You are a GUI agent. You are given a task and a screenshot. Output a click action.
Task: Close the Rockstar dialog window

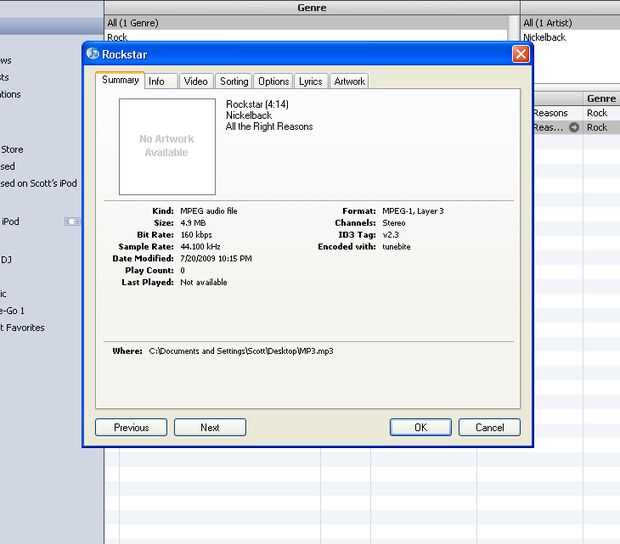[x=521, y=54]
